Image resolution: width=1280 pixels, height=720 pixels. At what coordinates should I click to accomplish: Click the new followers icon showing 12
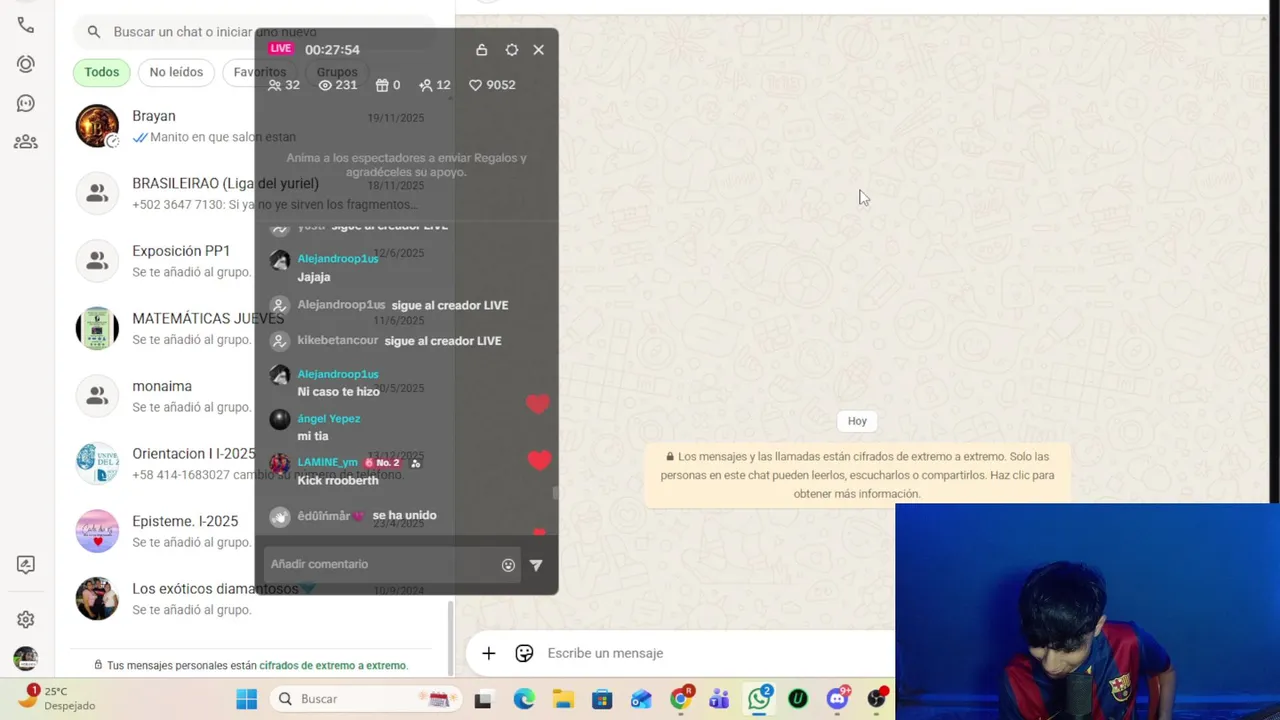pos(425,85)
